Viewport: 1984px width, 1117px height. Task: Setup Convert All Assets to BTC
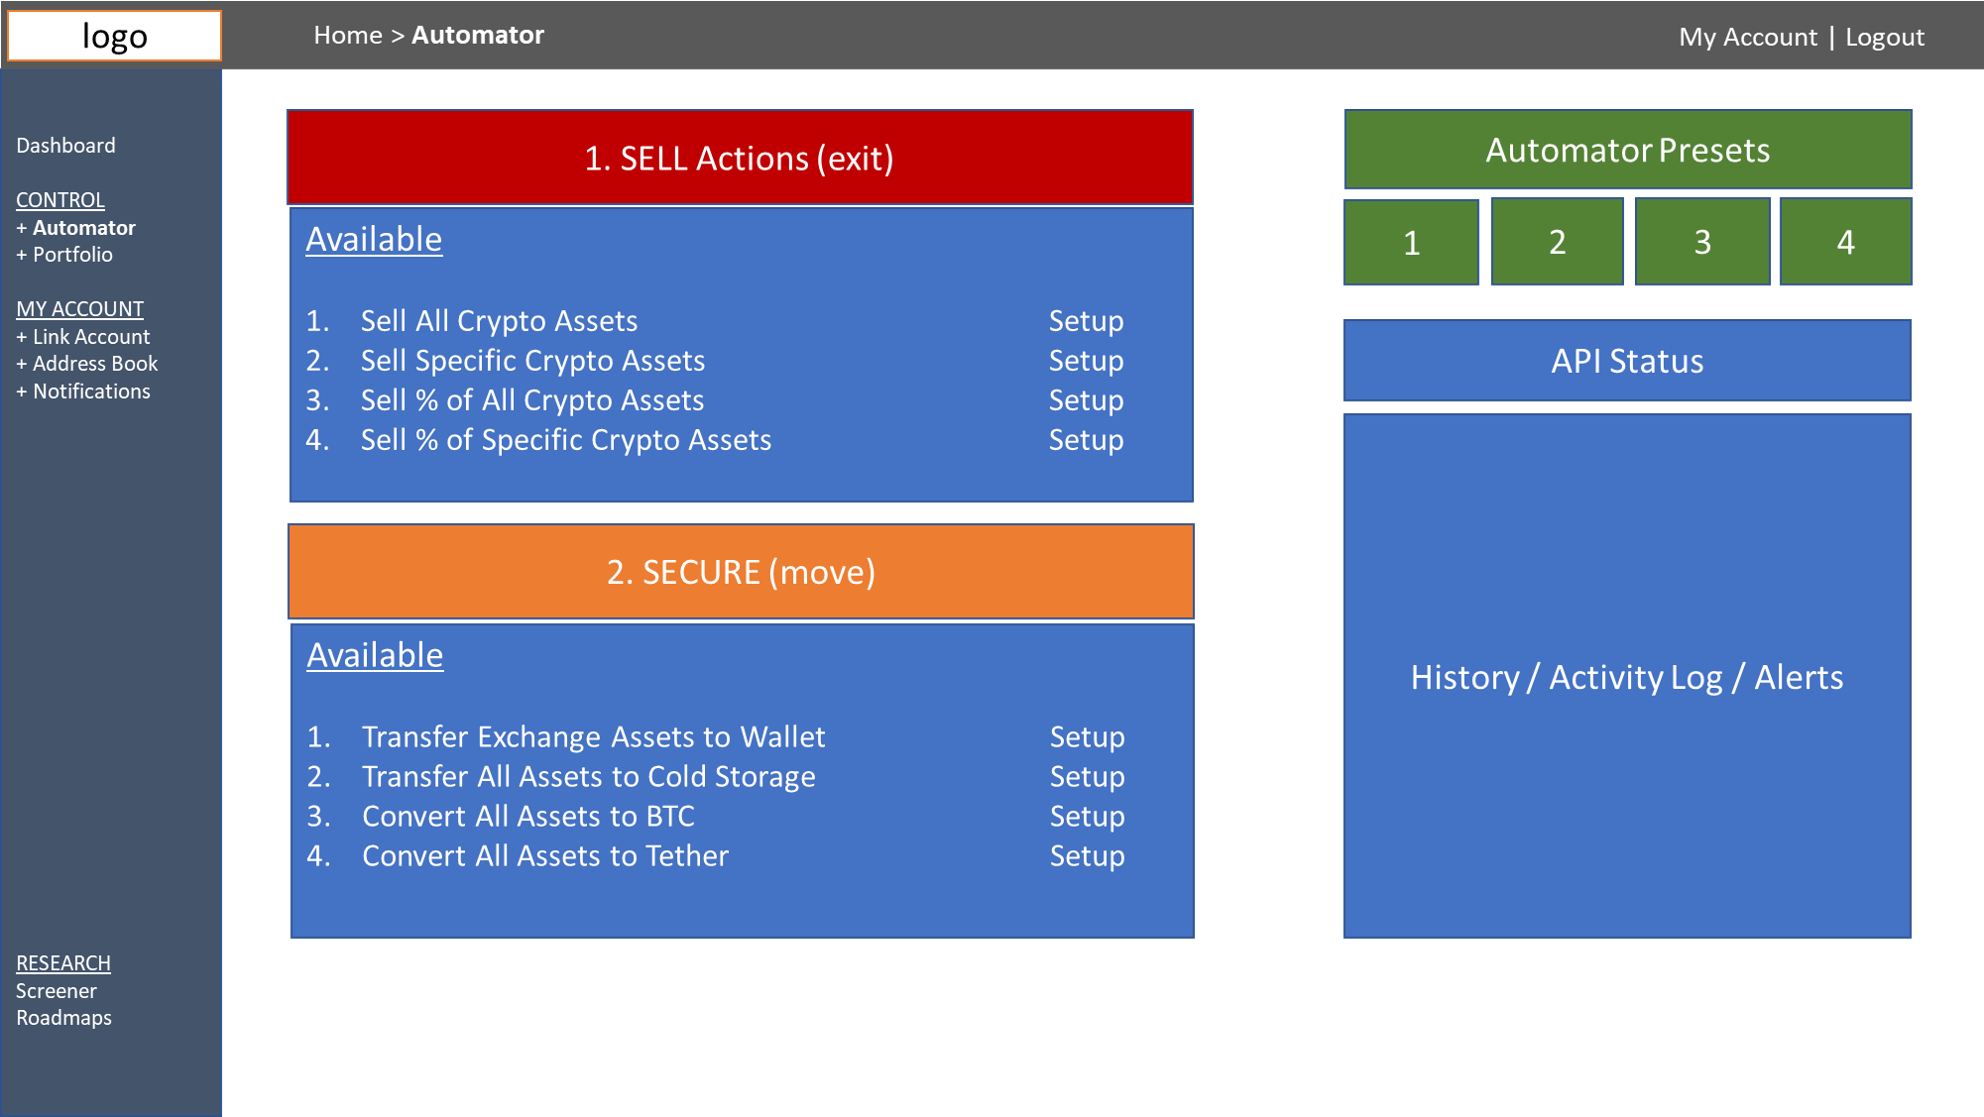tap(1087, 817)
